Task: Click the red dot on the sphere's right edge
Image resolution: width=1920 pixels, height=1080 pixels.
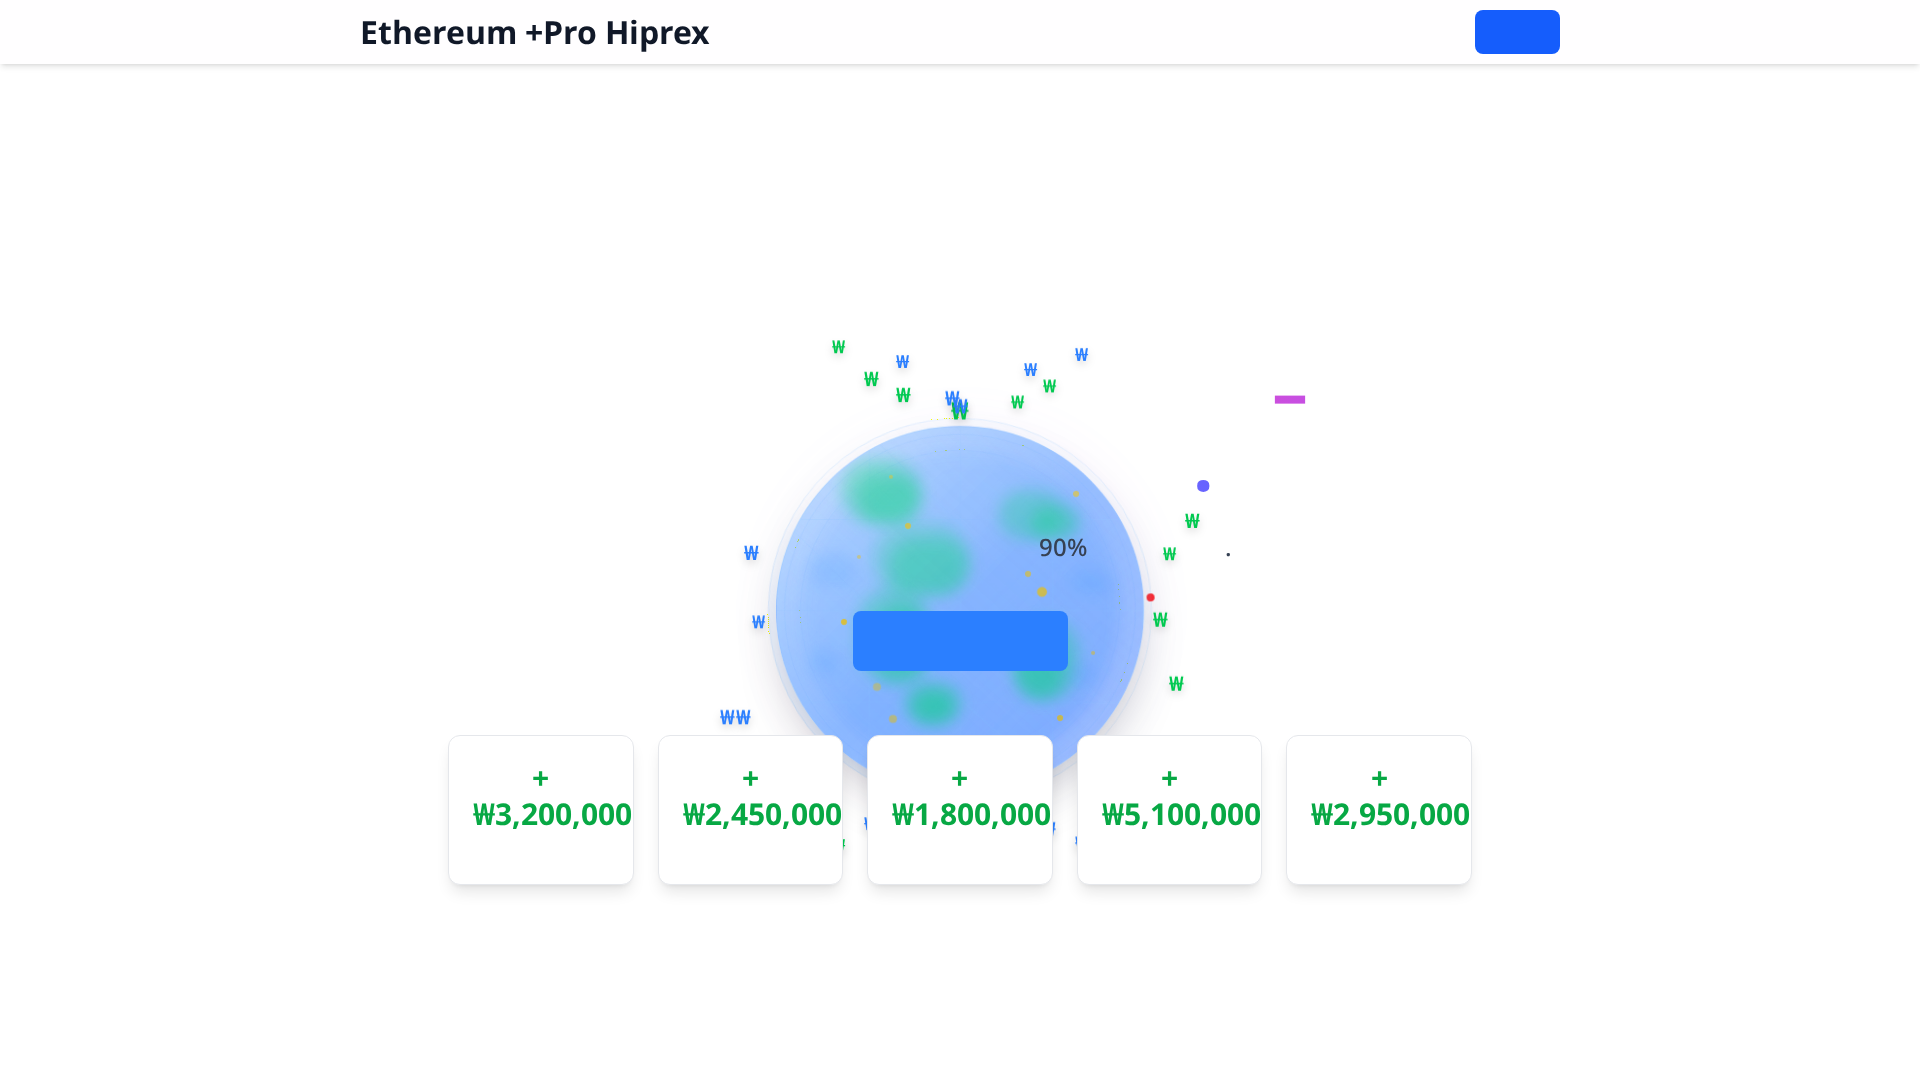Action: (1149, 597)
